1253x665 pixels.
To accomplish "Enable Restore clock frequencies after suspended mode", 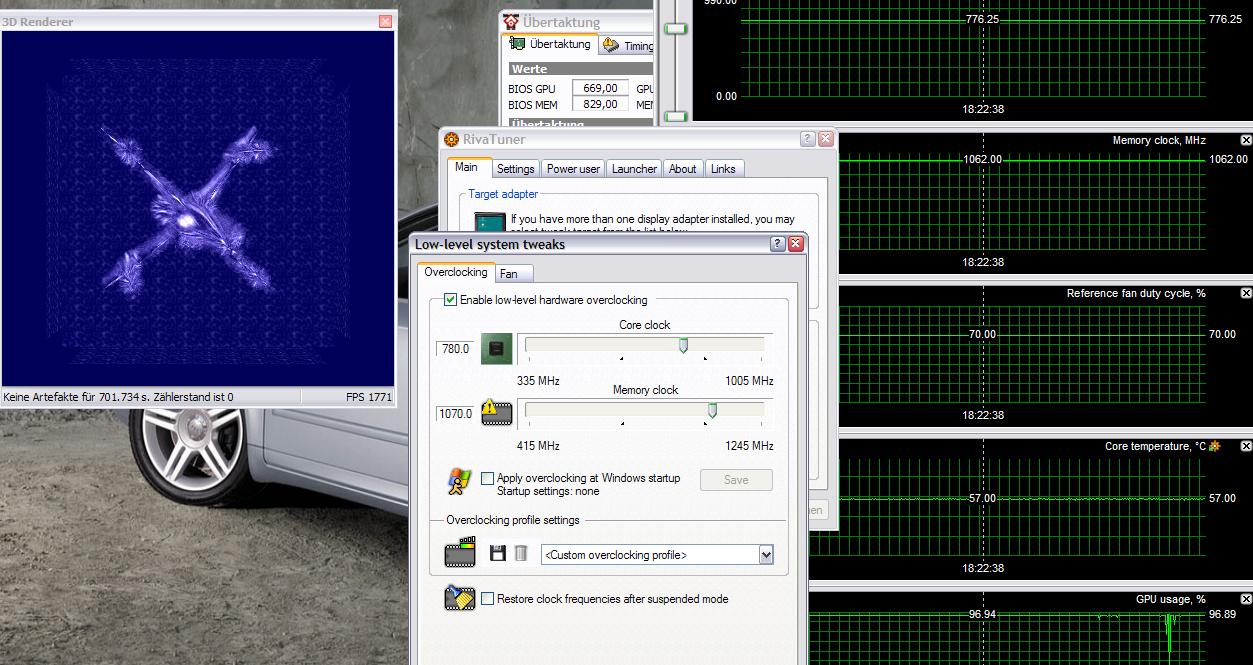I will (x=488, y=599).
